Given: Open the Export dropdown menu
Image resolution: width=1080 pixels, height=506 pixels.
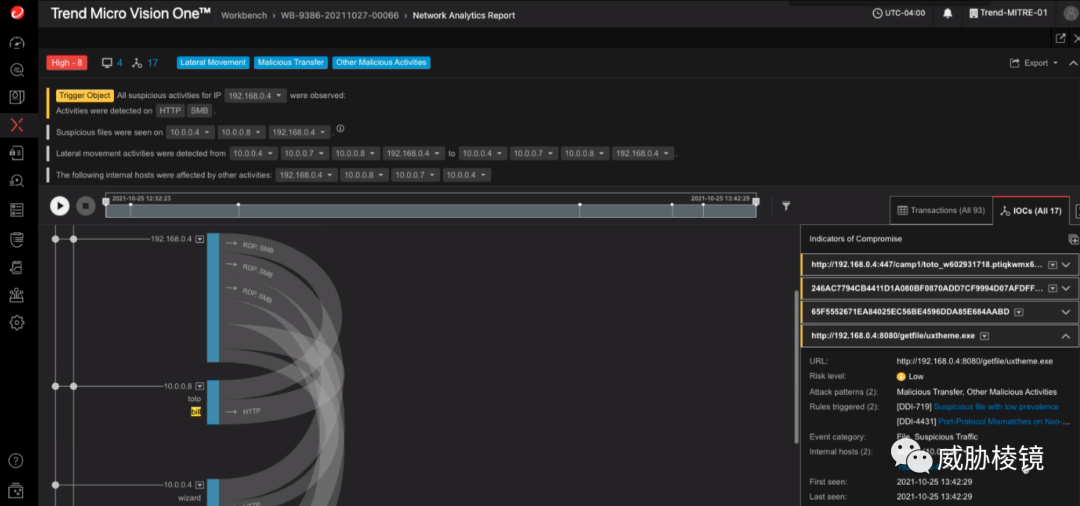Looking at the screenshot, I should 1033,63.
